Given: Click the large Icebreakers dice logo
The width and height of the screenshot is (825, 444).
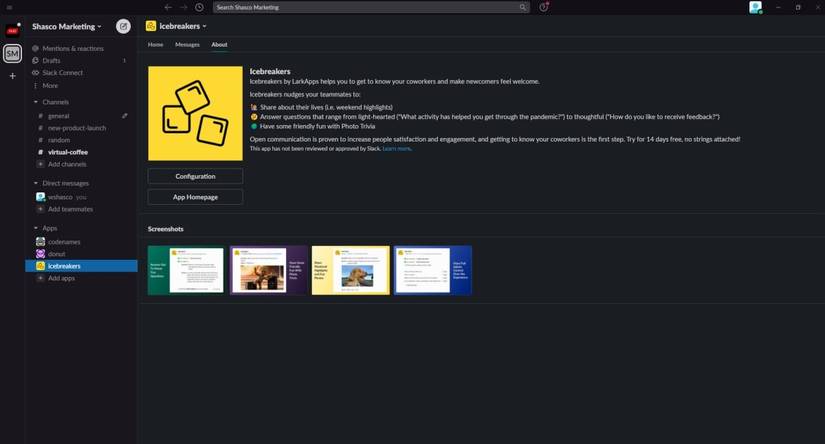Looking at the screenshot, I should pyautogui.click(x=195, y=113).
